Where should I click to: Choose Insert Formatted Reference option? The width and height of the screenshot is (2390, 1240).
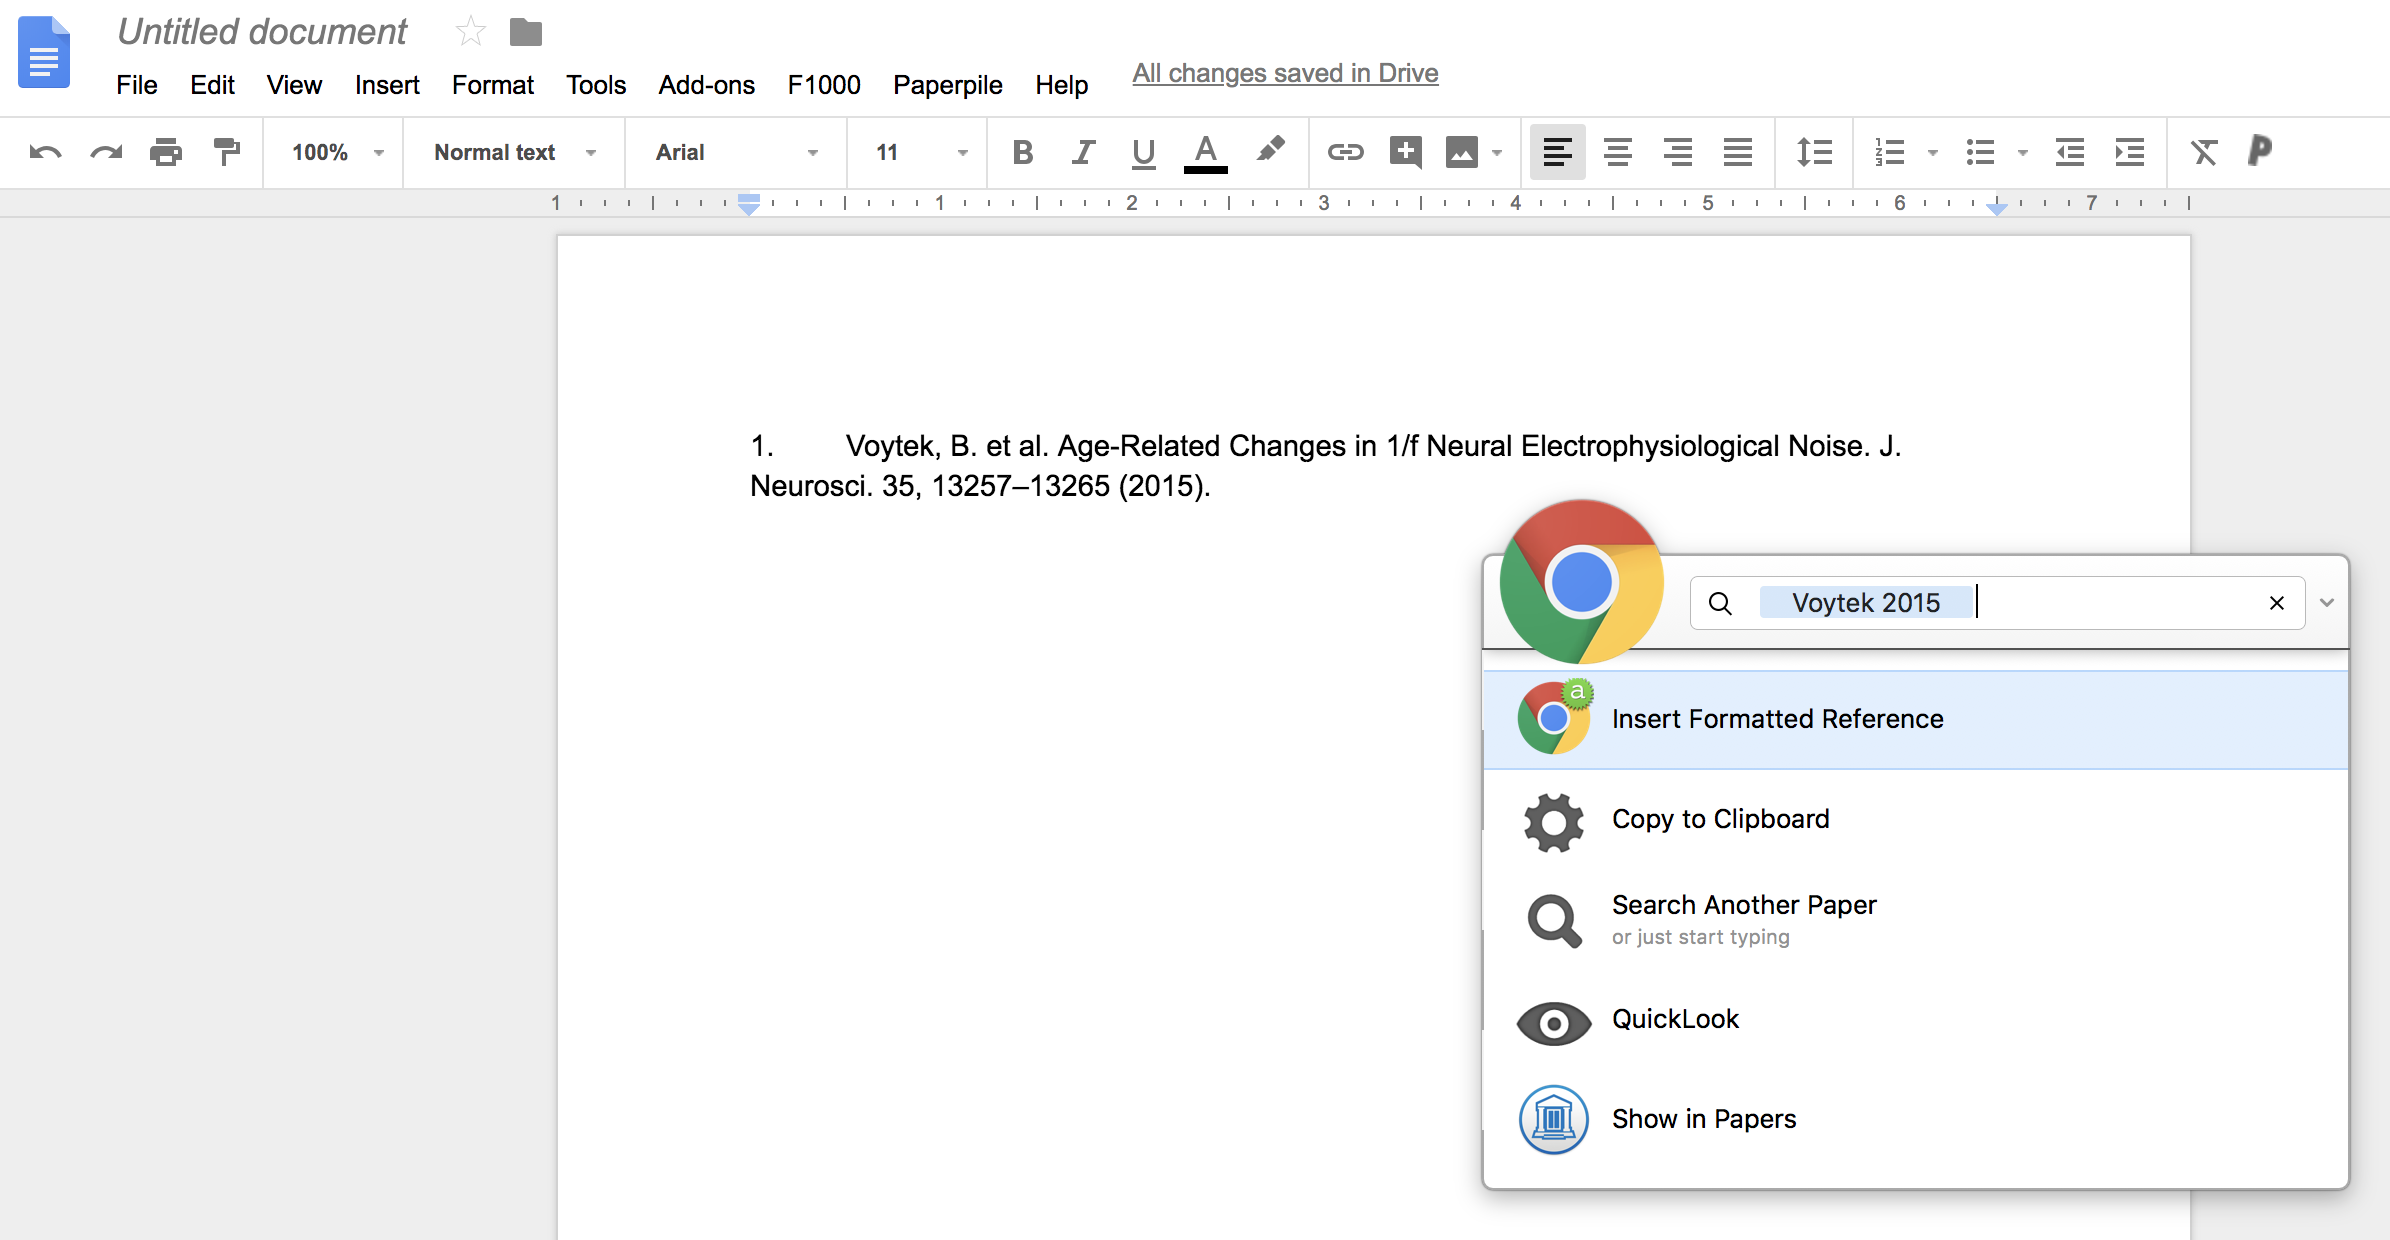pos(1777,719)
